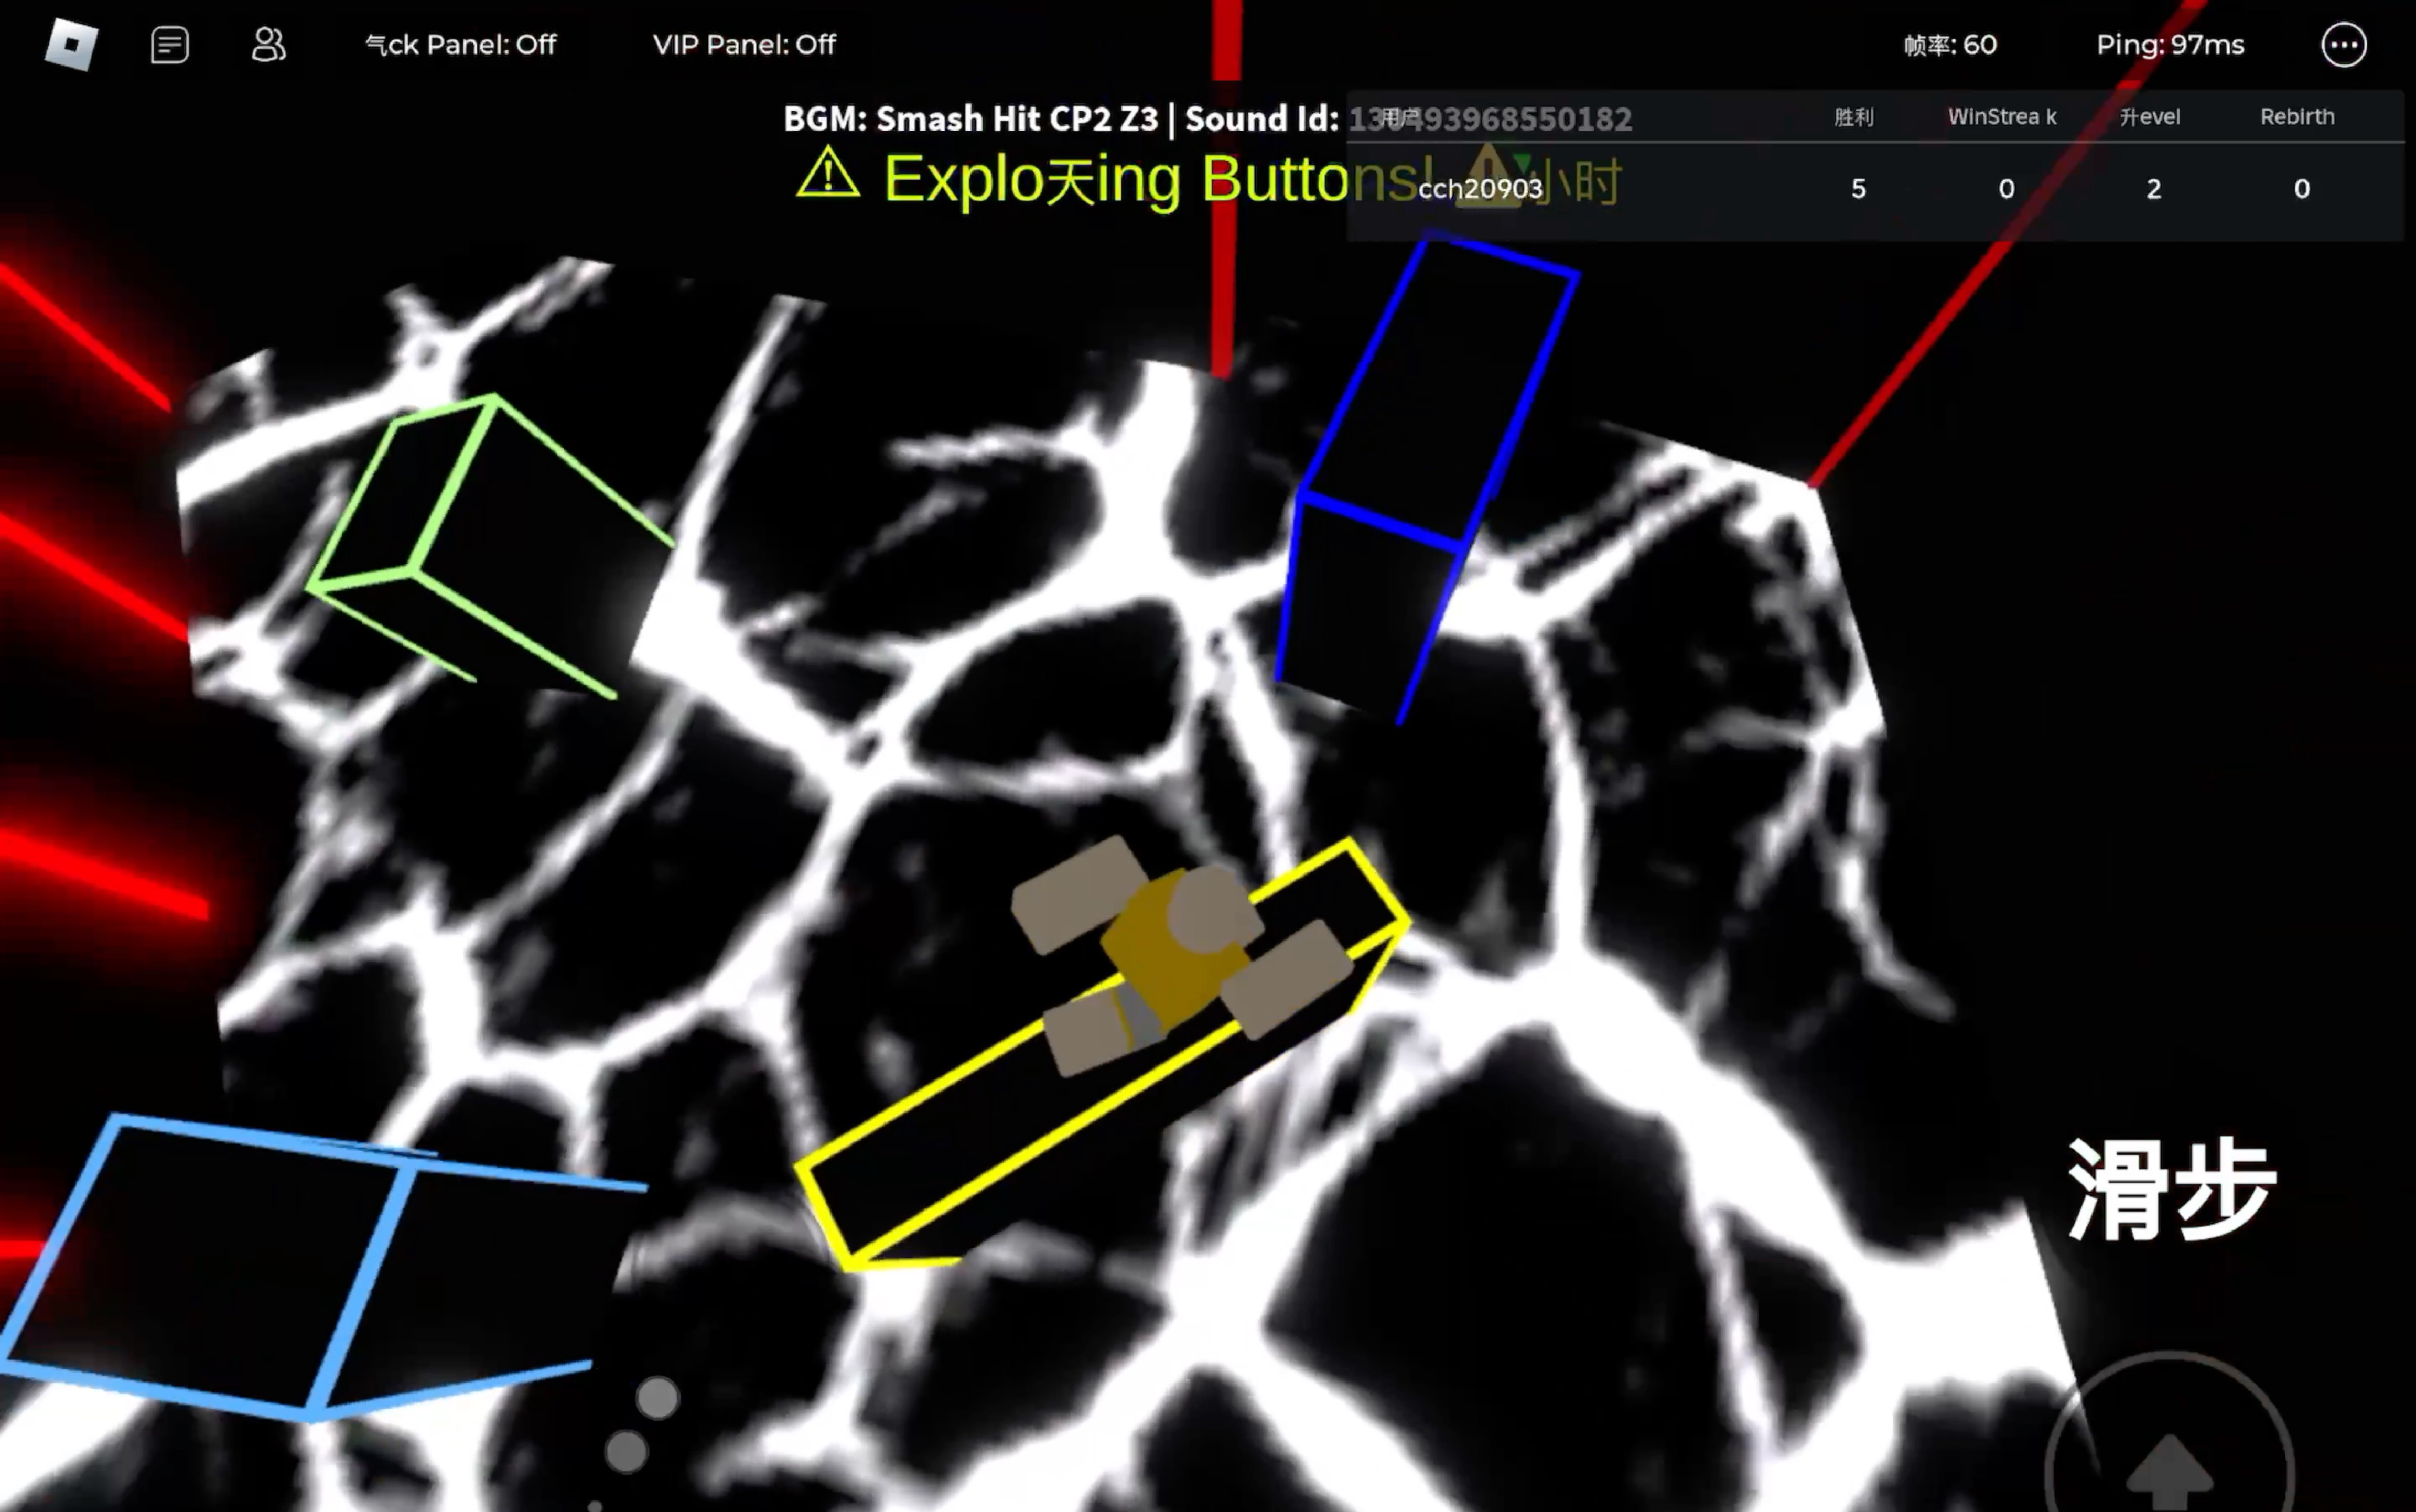Toggle the 'ck Panel: Off' switch
Screen dimensions: 2416x1512
point(461,45)
